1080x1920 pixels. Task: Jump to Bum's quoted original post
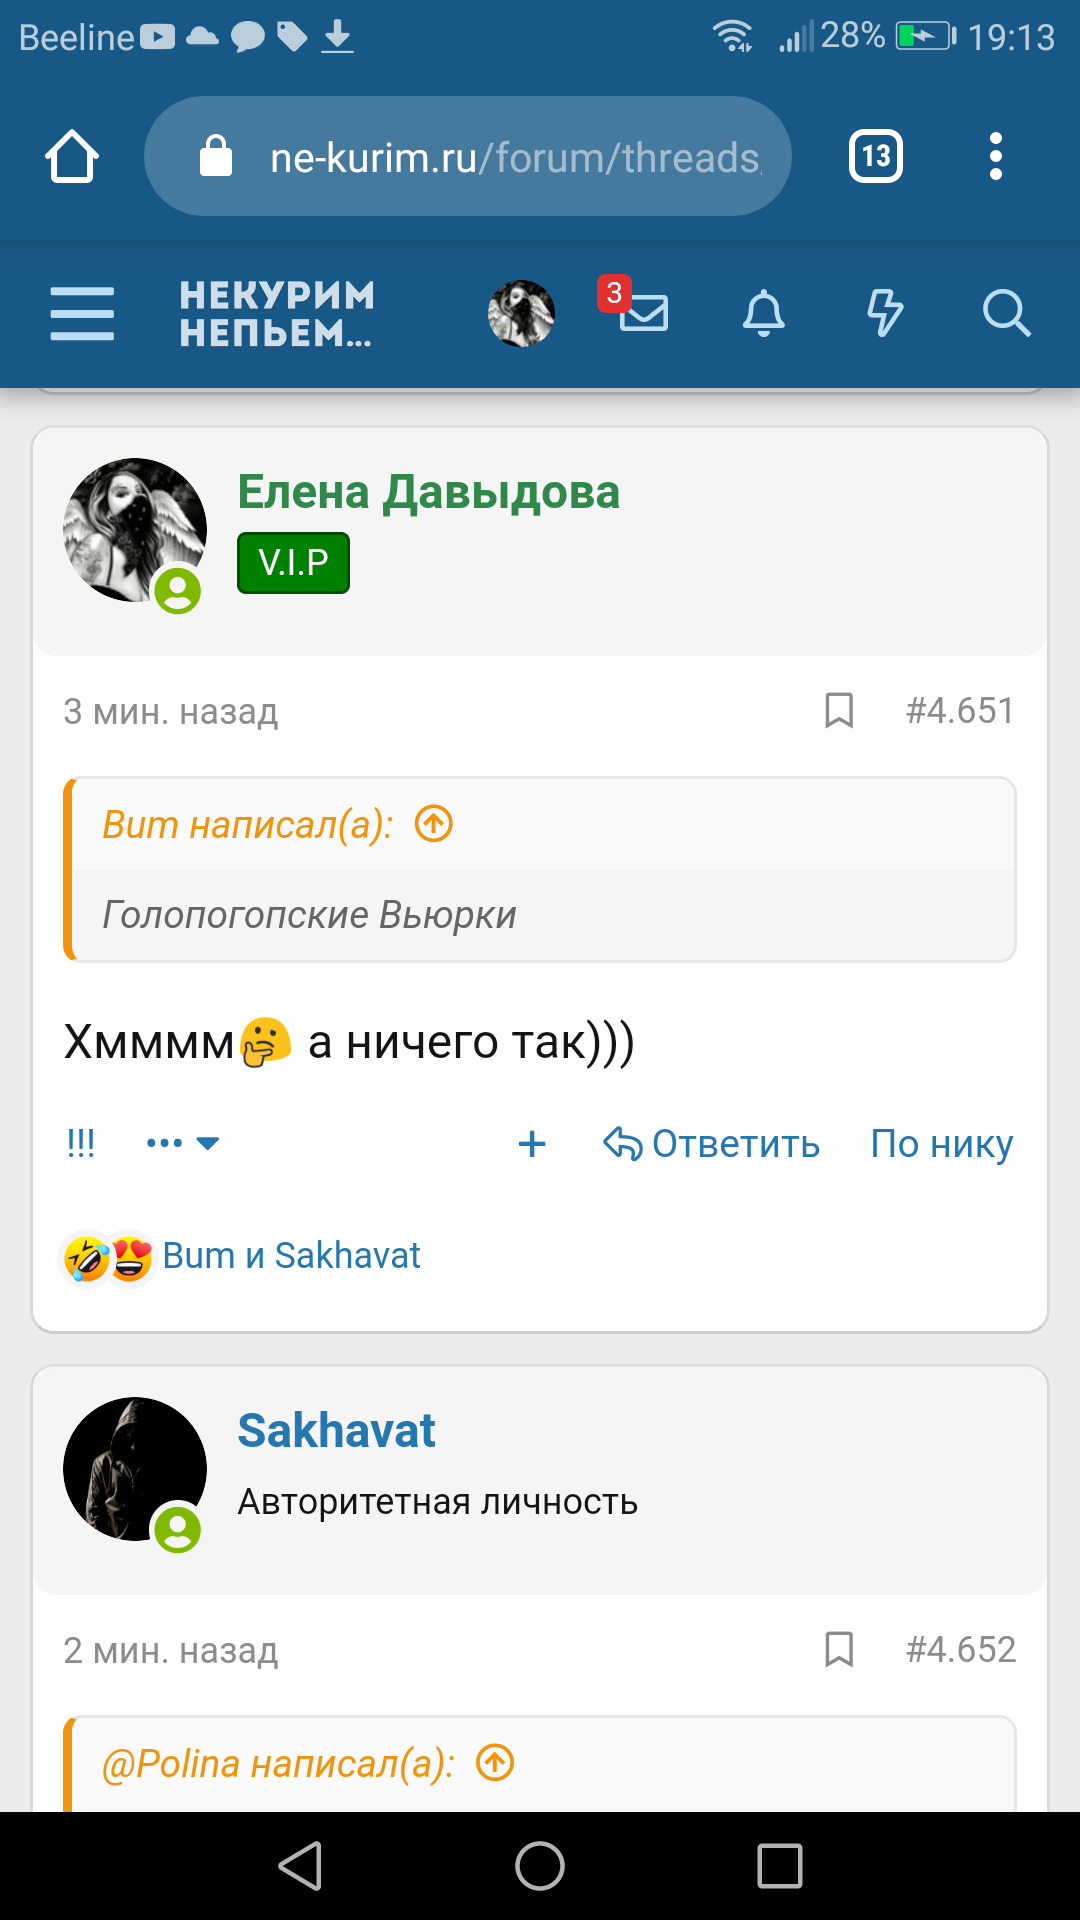(434, 825)
